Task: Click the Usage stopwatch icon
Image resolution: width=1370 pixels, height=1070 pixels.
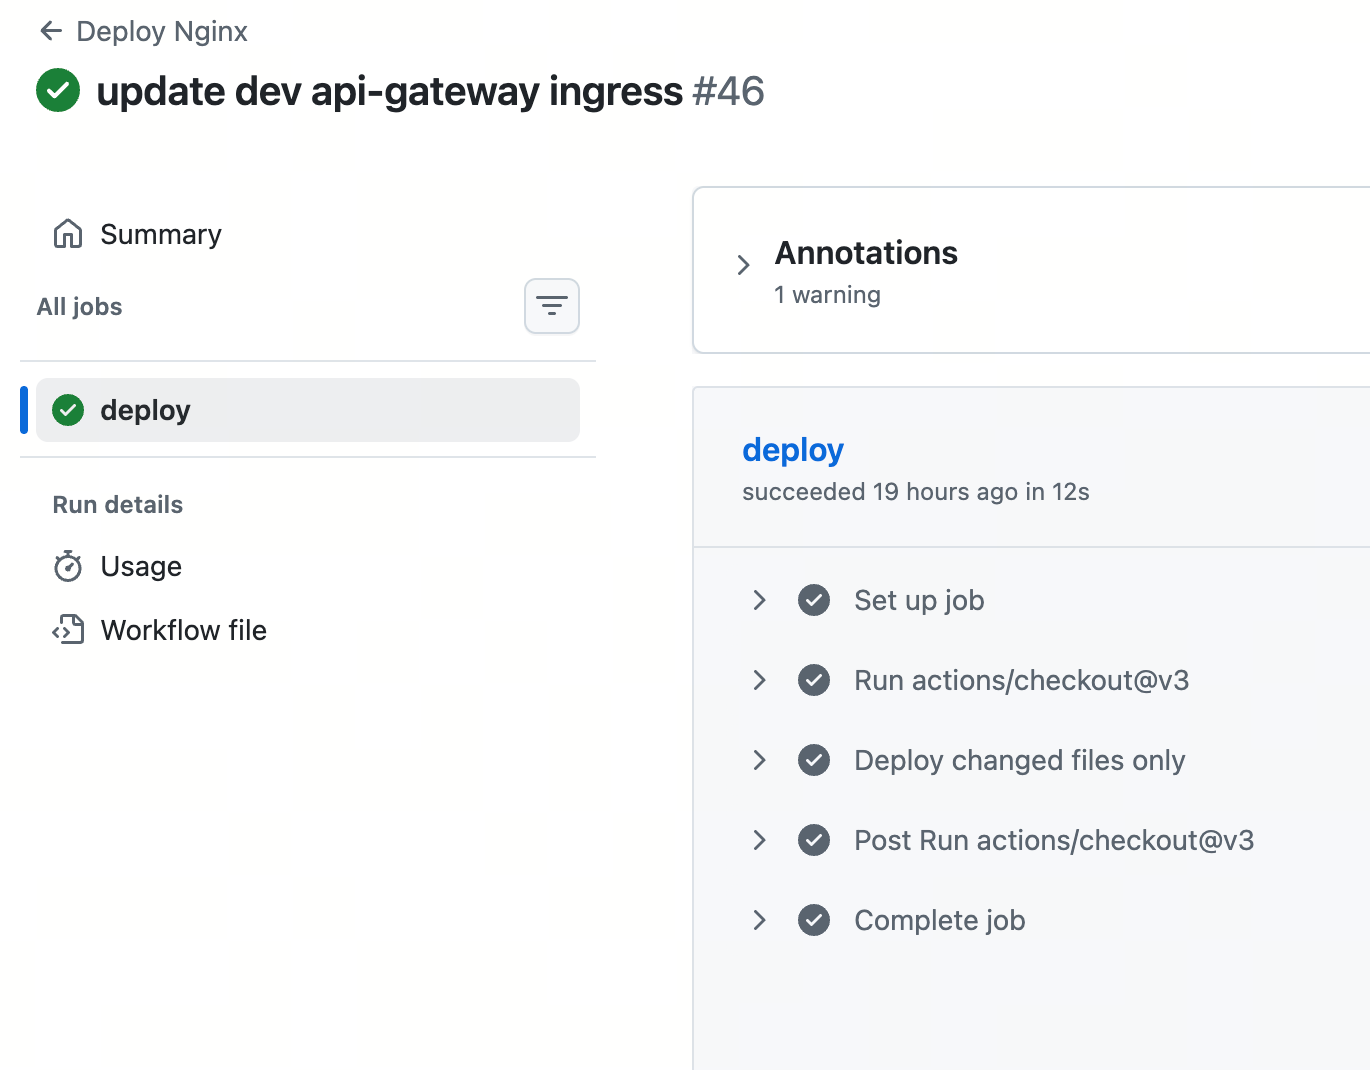Action: (x=68, y=566)
